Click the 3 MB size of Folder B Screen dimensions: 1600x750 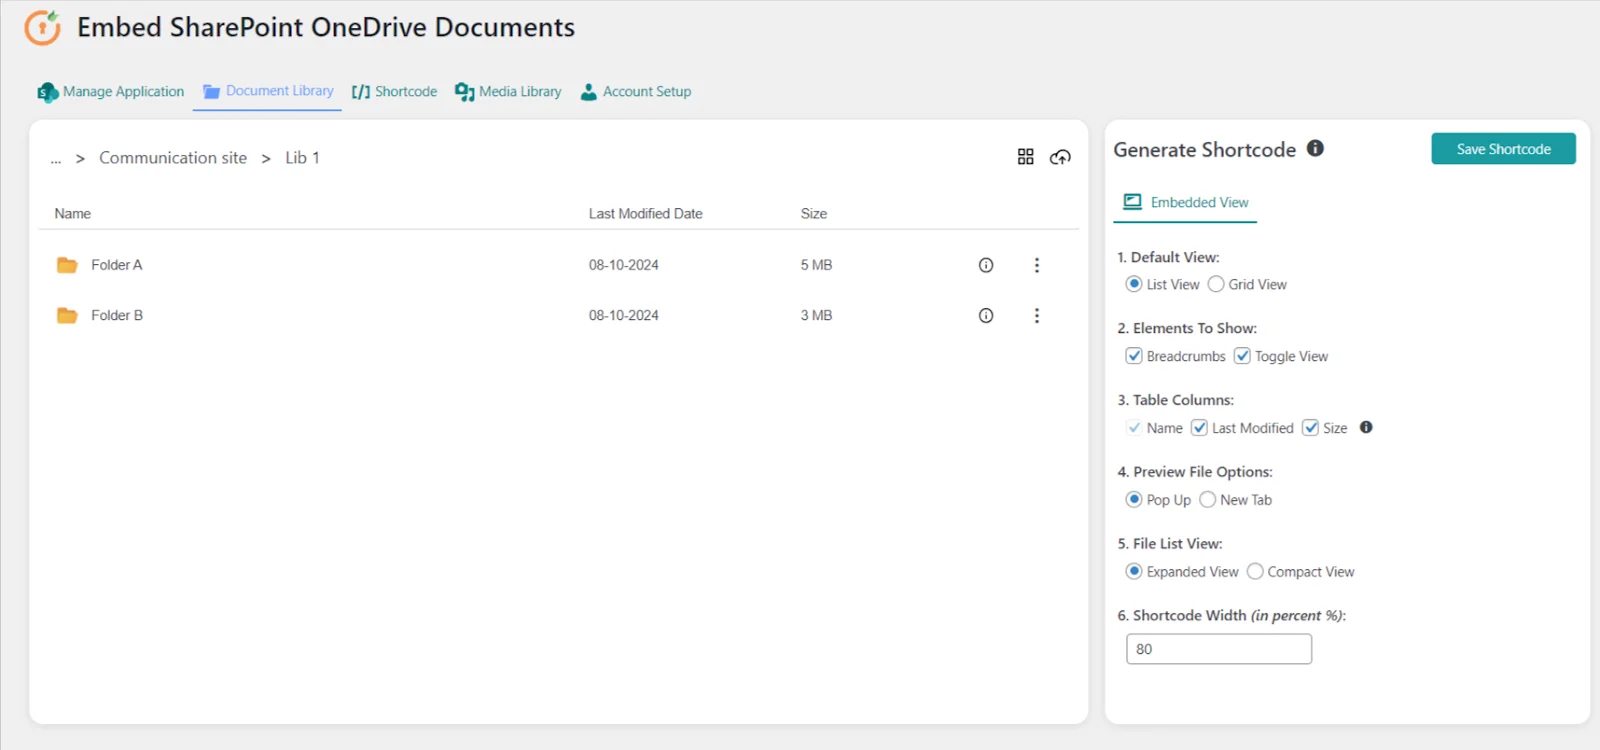(x=816, y=315)
